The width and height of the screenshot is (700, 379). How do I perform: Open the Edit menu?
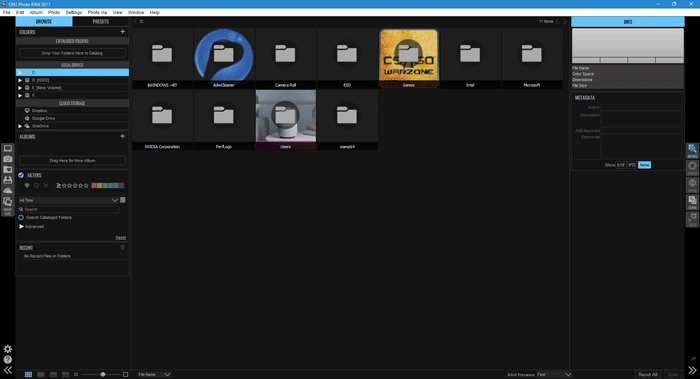tap(20, 12)
